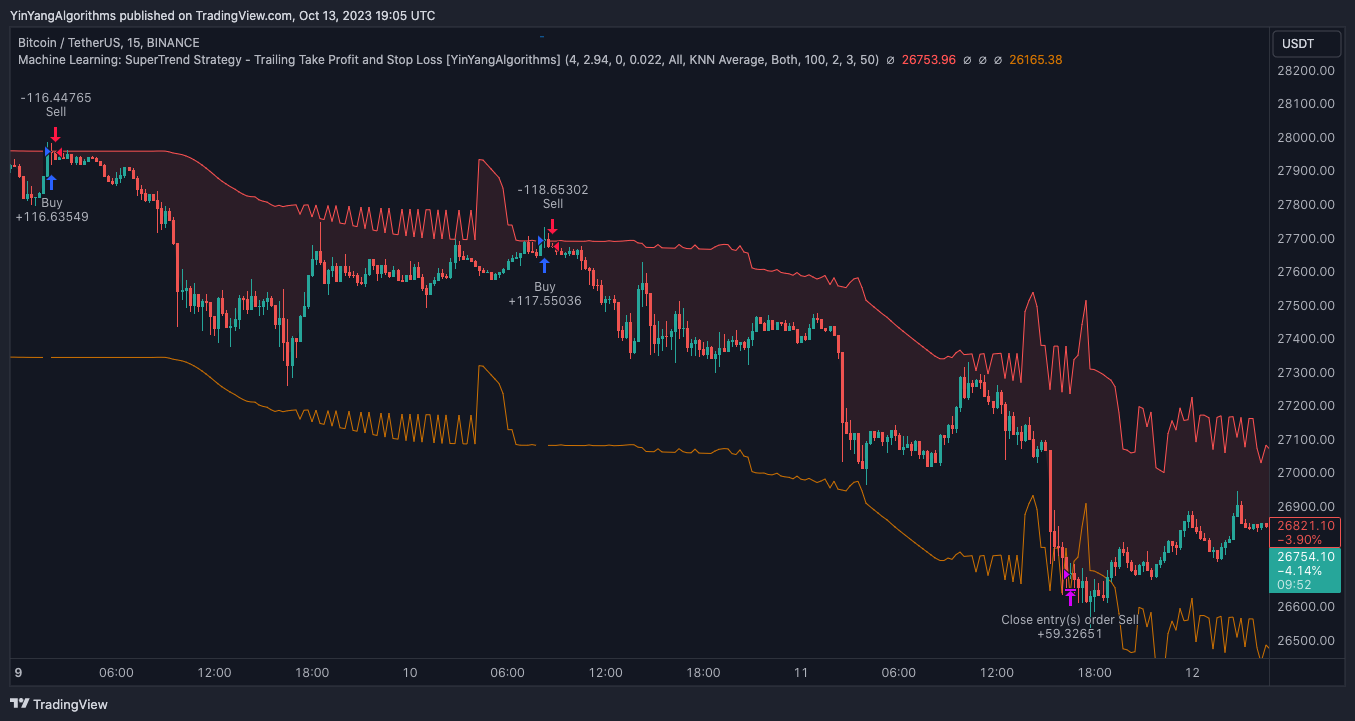Click the +117.55036 trade label

[x=545, y=300]
